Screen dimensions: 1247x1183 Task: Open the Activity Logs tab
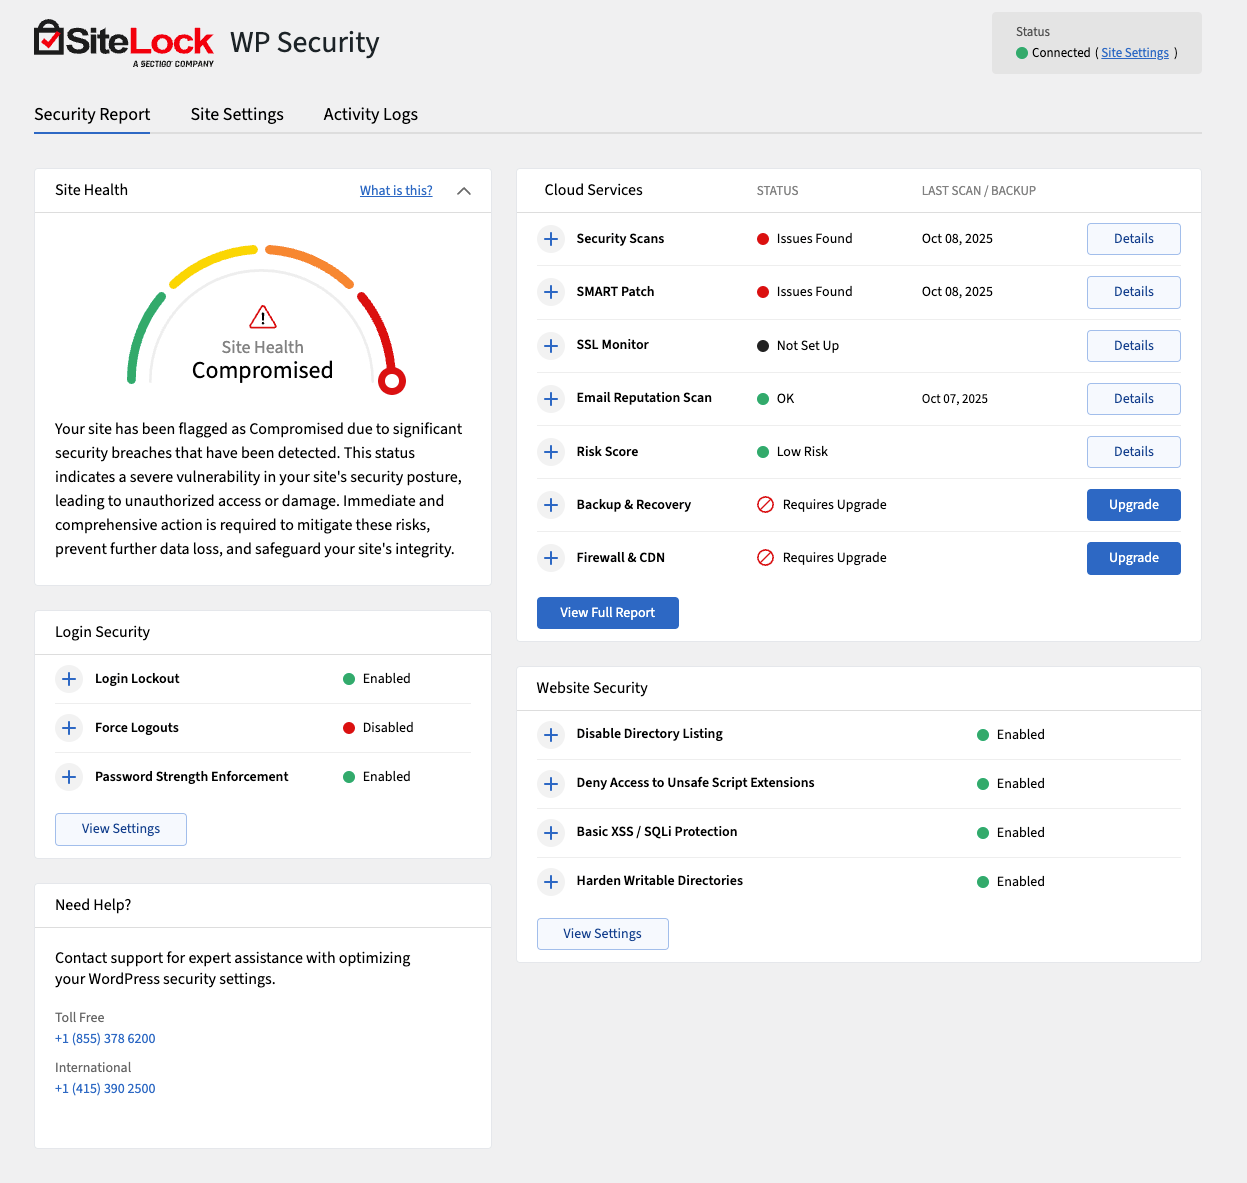click(370, 114)
